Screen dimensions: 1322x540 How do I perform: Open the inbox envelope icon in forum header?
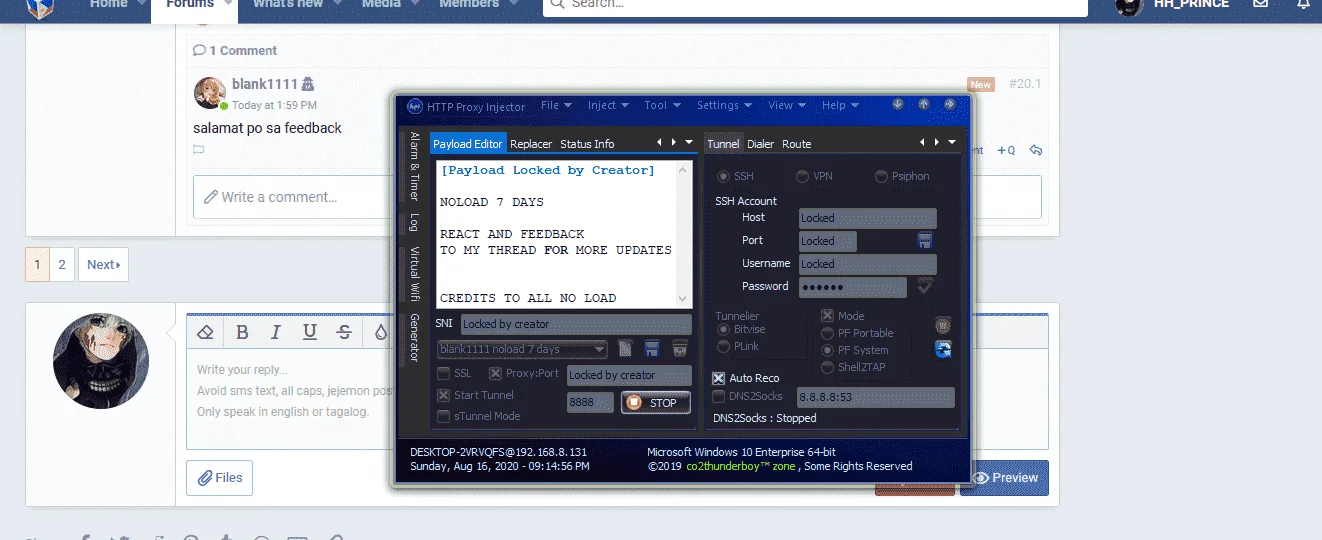point(1260,4)
